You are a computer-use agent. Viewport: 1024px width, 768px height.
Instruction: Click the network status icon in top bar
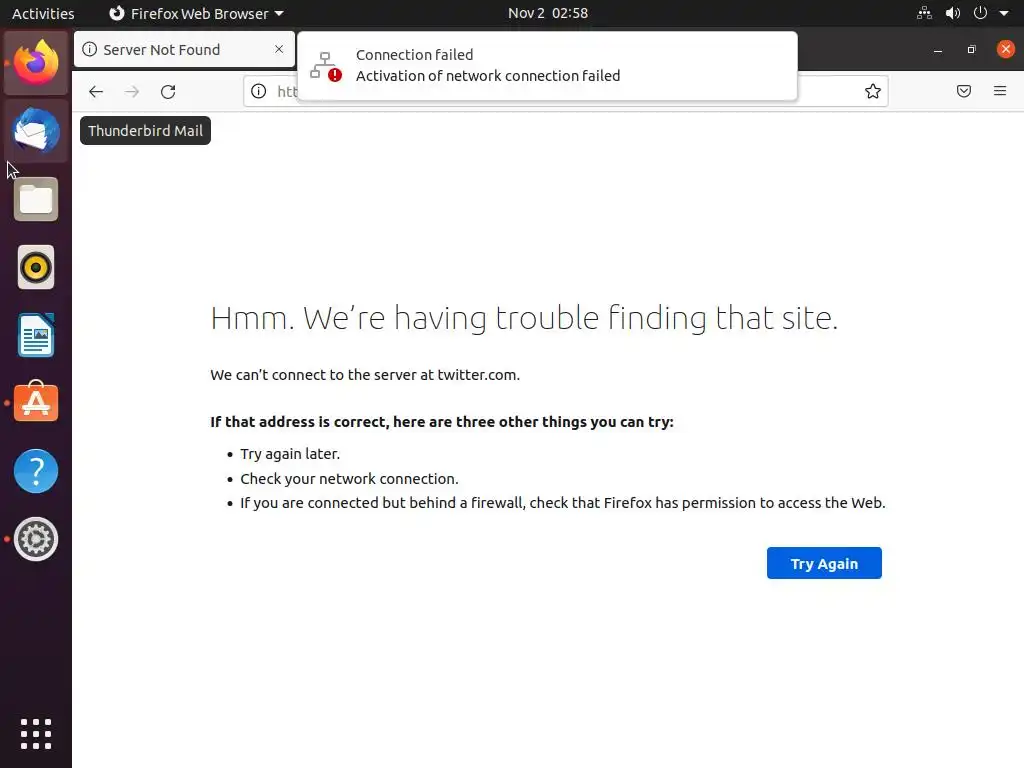coord(924,13)
